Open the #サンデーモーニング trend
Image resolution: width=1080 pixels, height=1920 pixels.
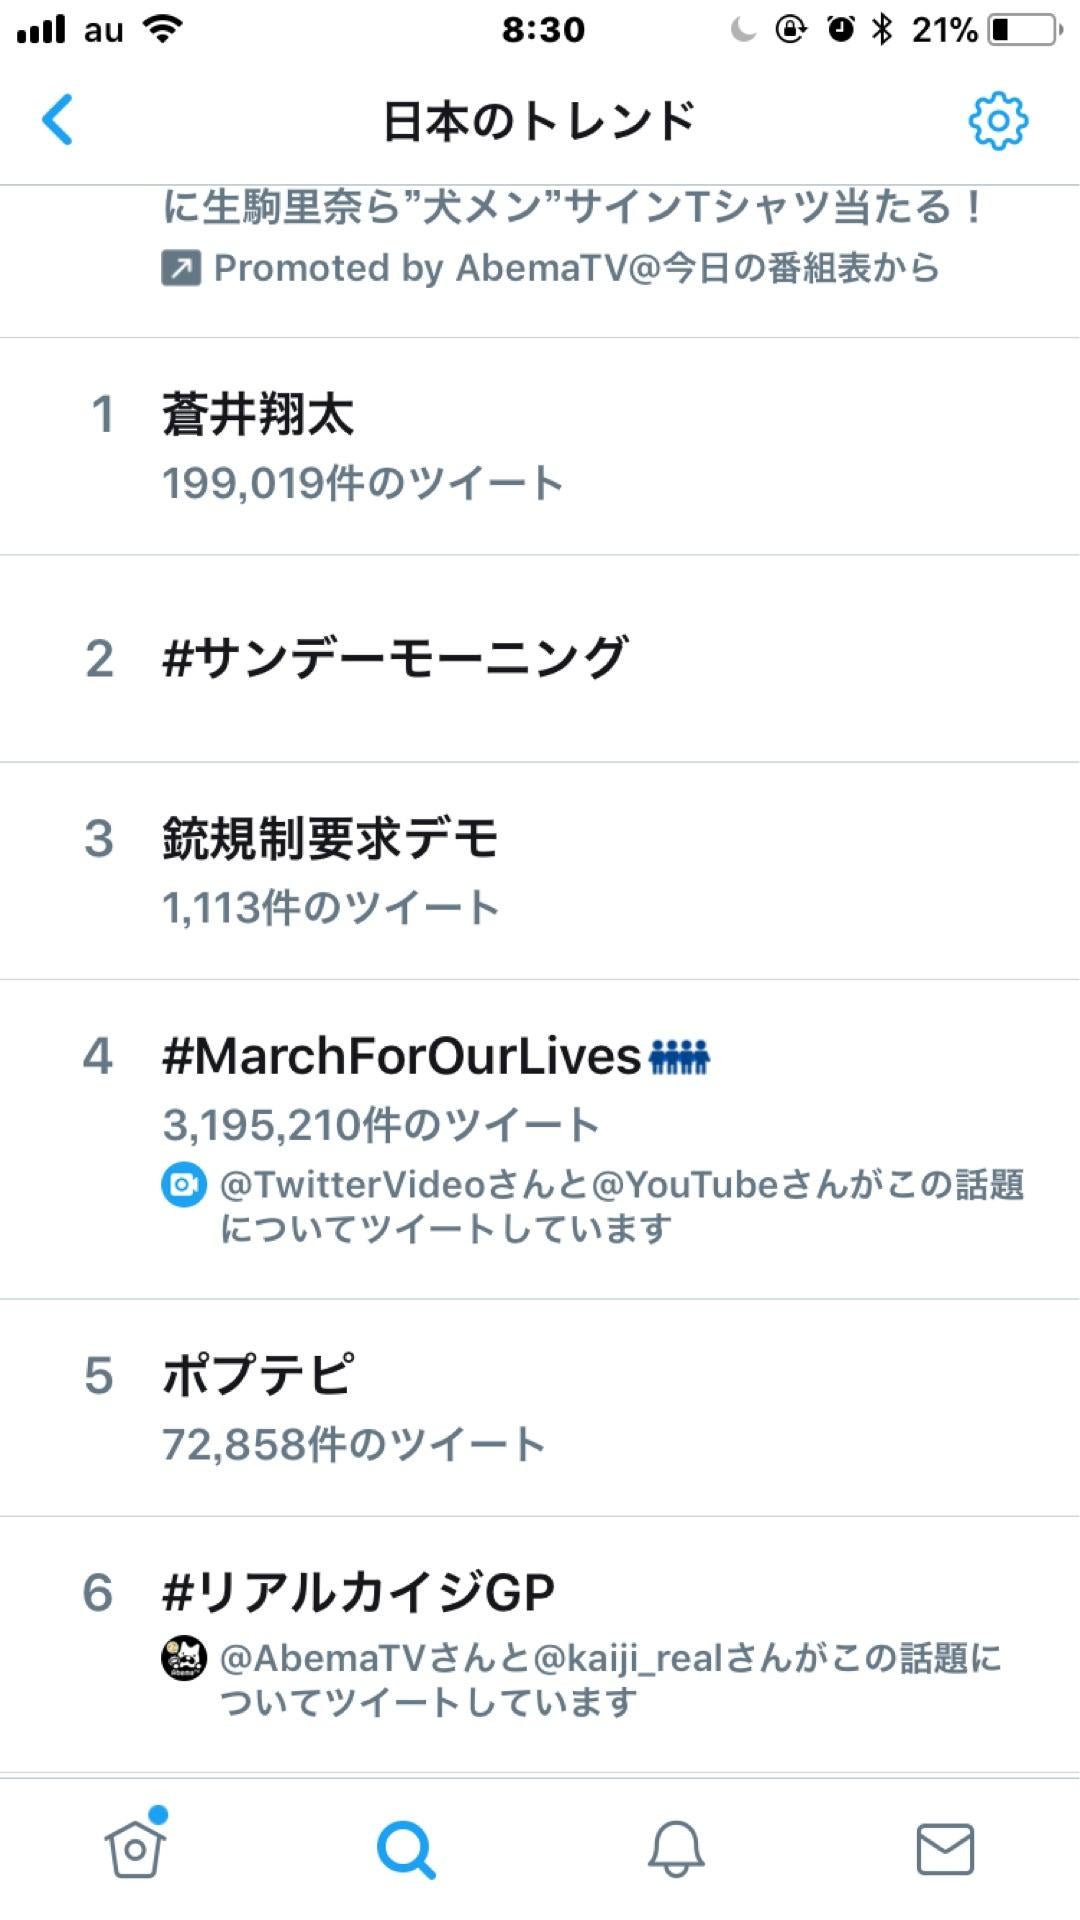[x=395, y=659]
